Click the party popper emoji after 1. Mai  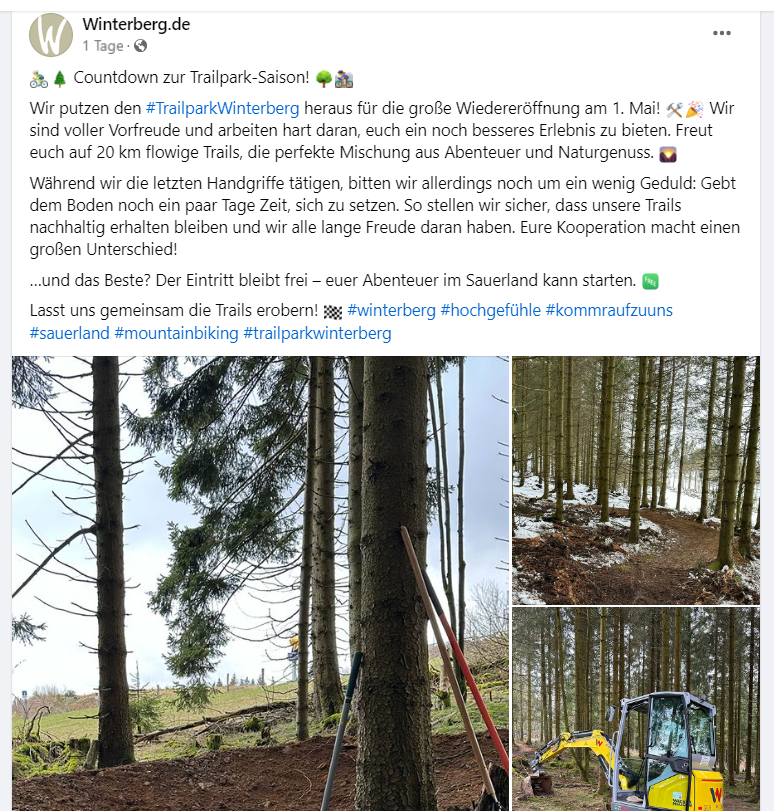pos(694,109)
